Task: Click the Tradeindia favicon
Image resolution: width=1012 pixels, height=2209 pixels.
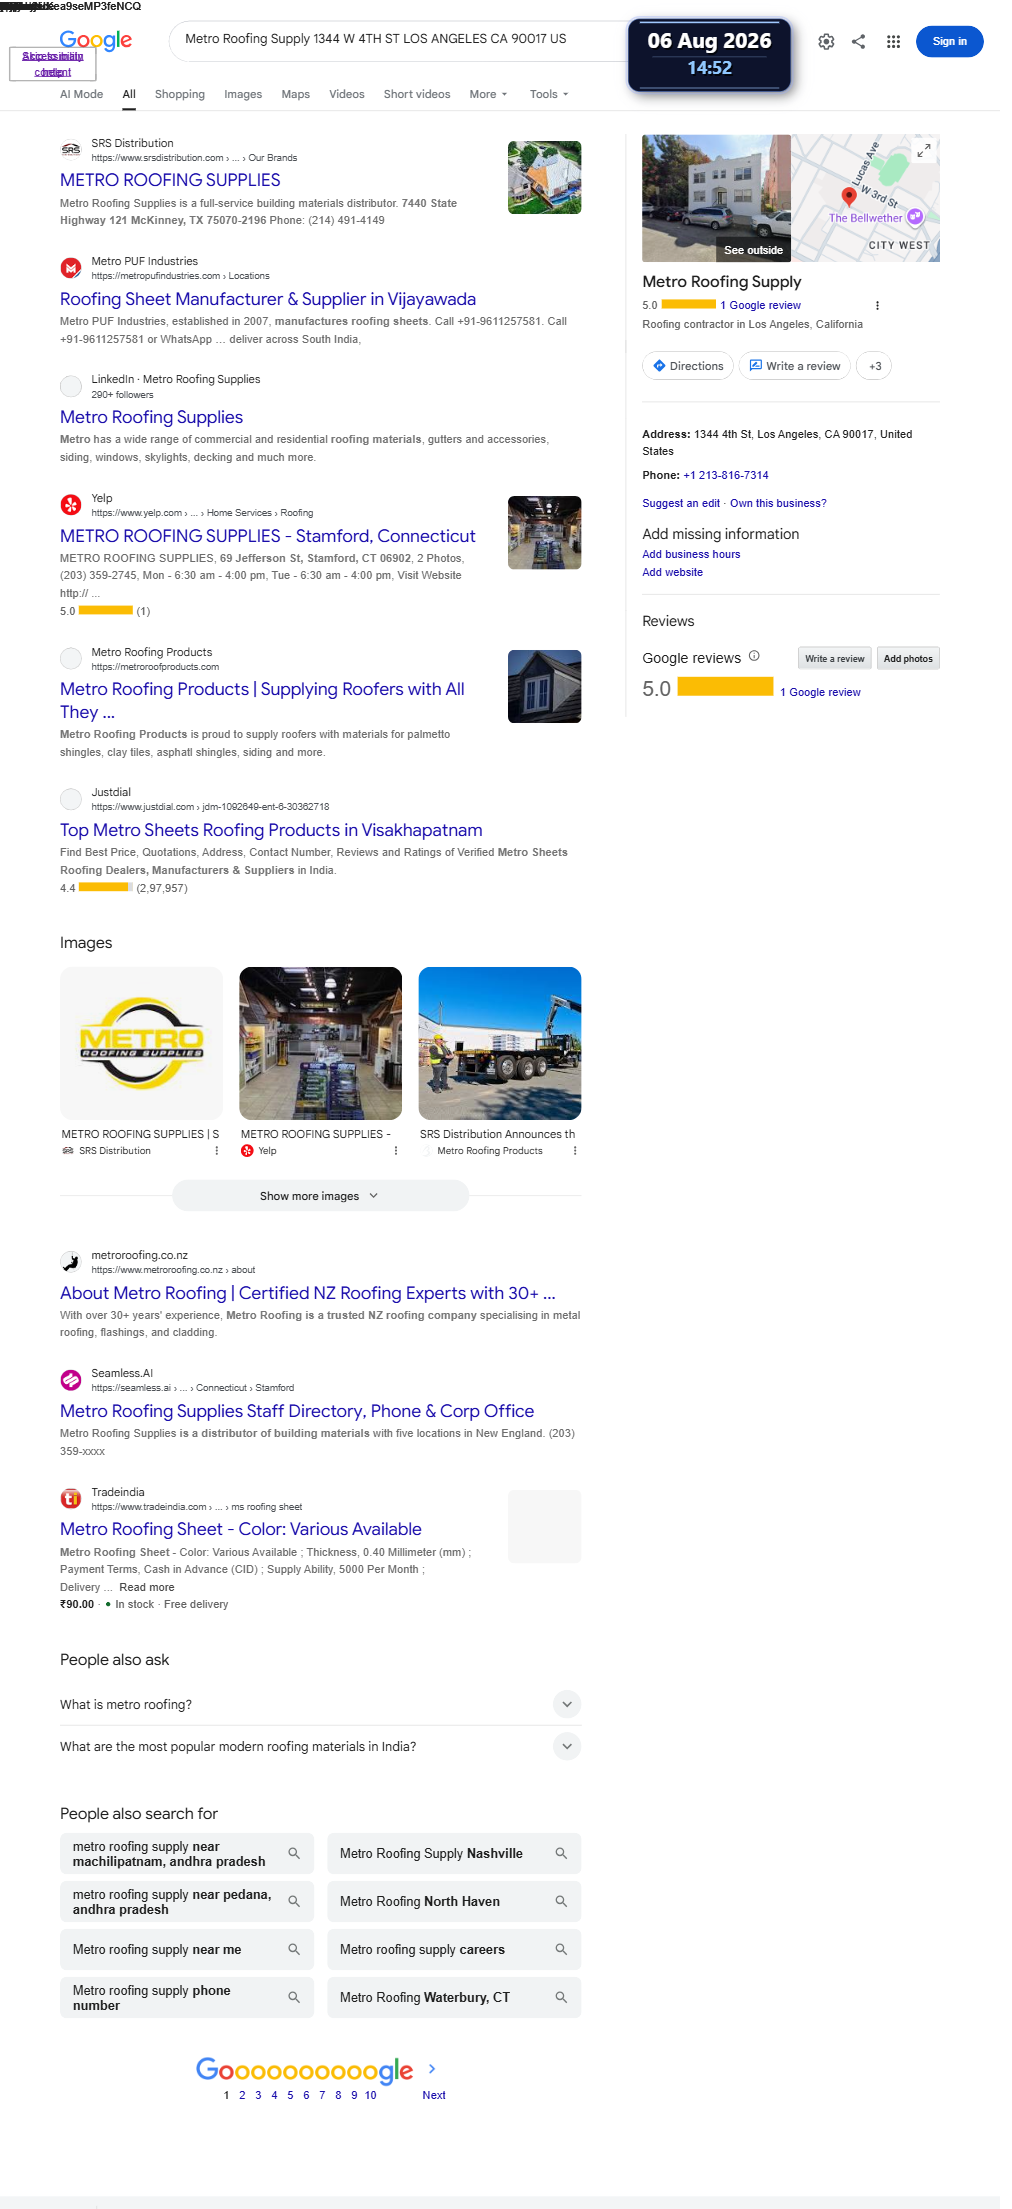Action: (x=71, y=1499)
